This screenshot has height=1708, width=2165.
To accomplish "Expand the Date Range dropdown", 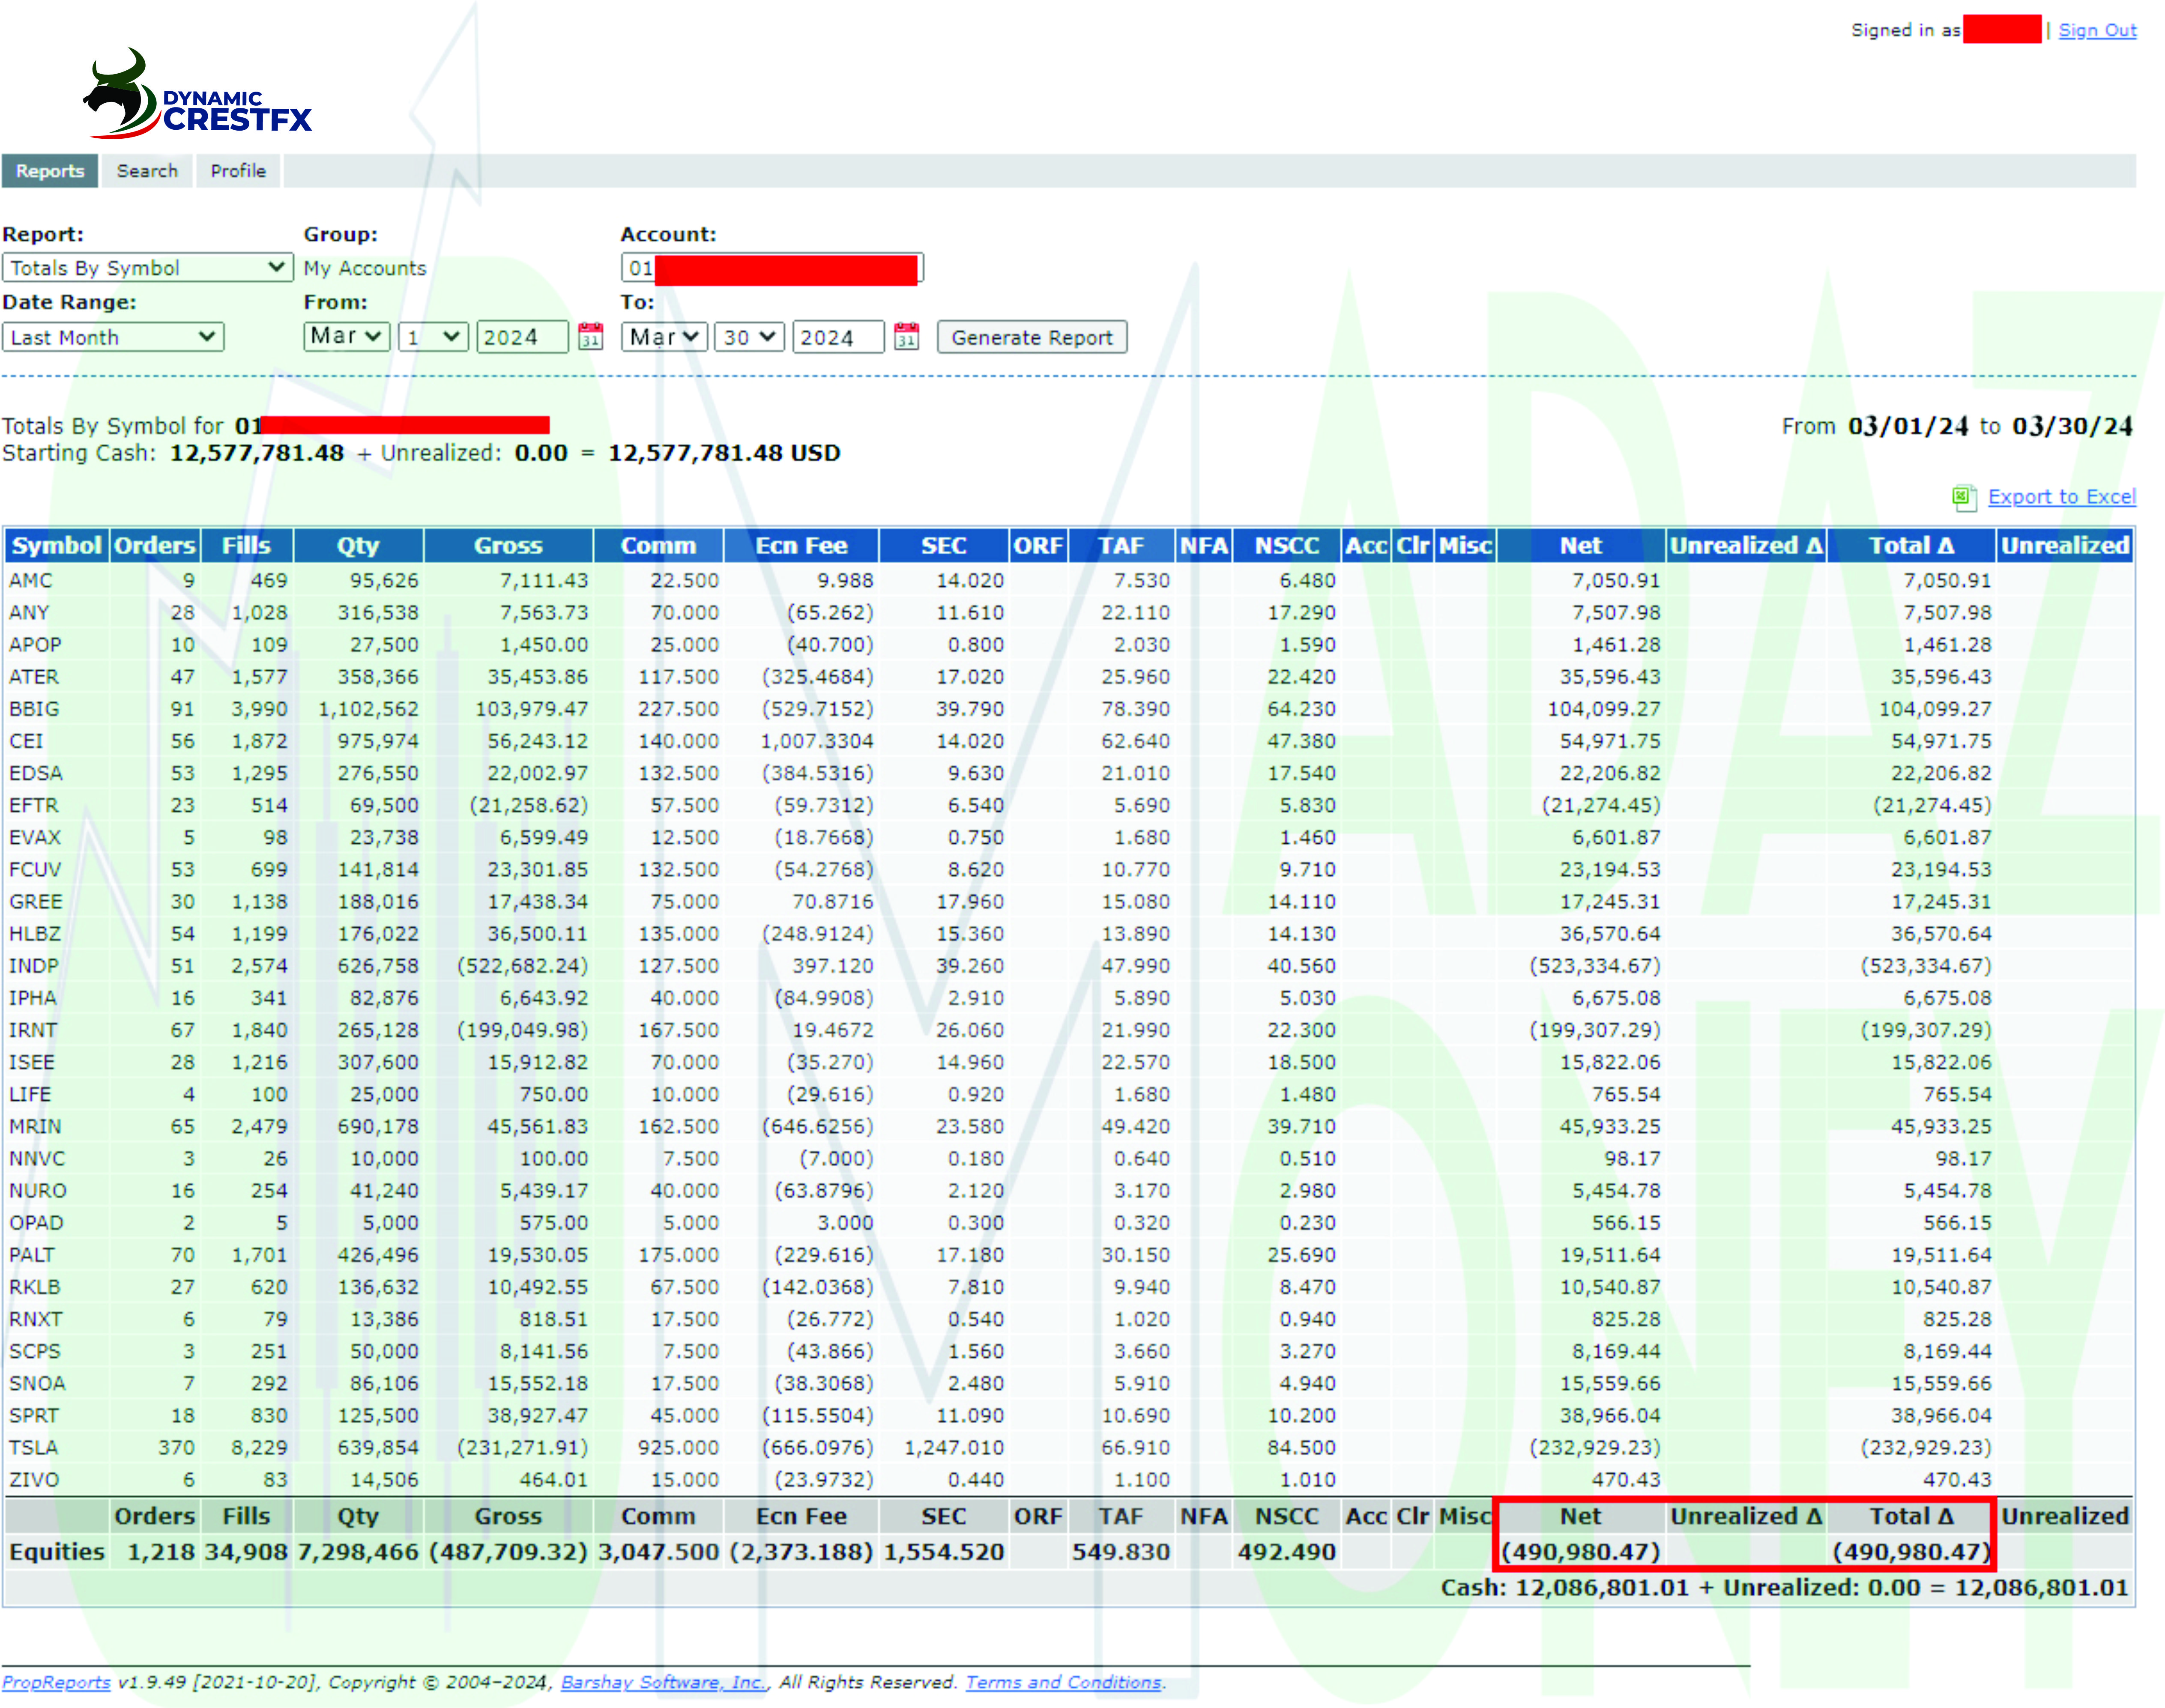I will 113,337.
